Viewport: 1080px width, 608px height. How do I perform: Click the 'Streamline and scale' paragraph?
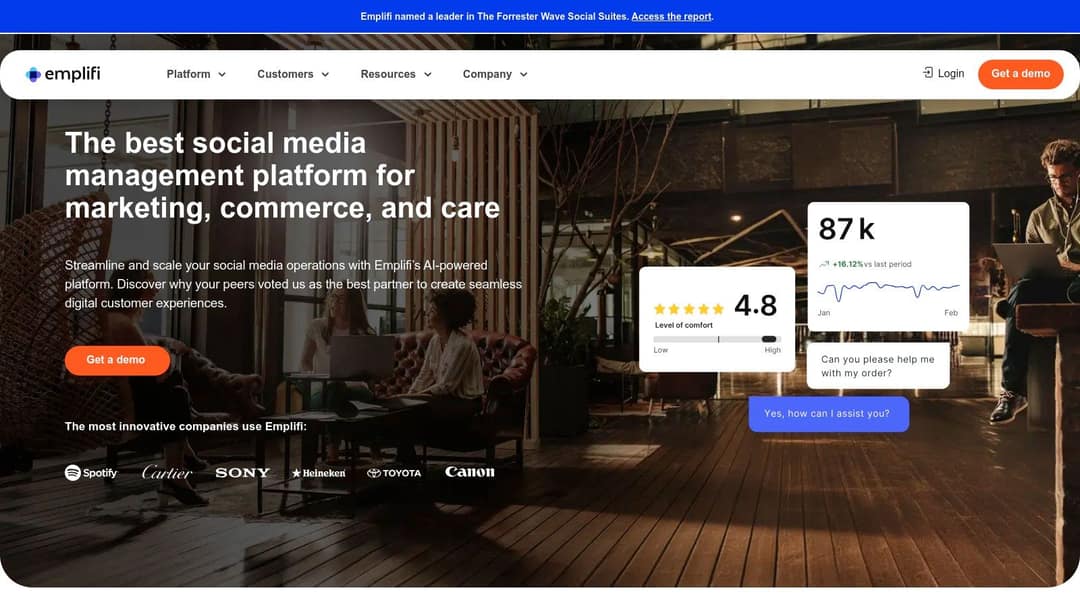(x=293, y=284)
